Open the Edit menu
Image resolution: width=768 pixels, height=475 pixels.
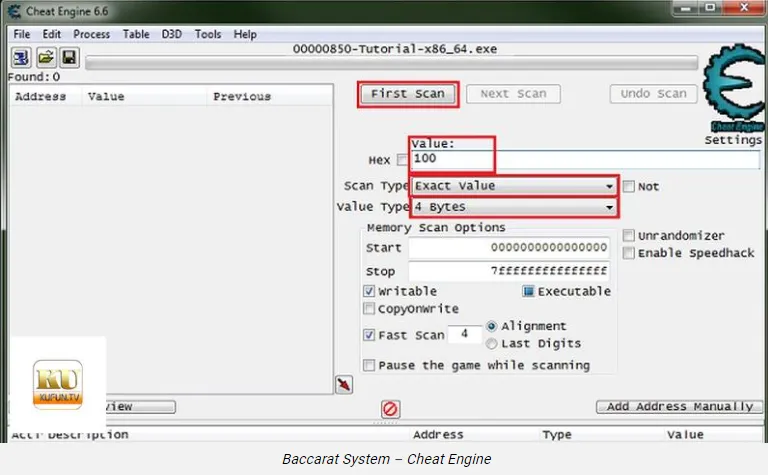click(51, 34)
